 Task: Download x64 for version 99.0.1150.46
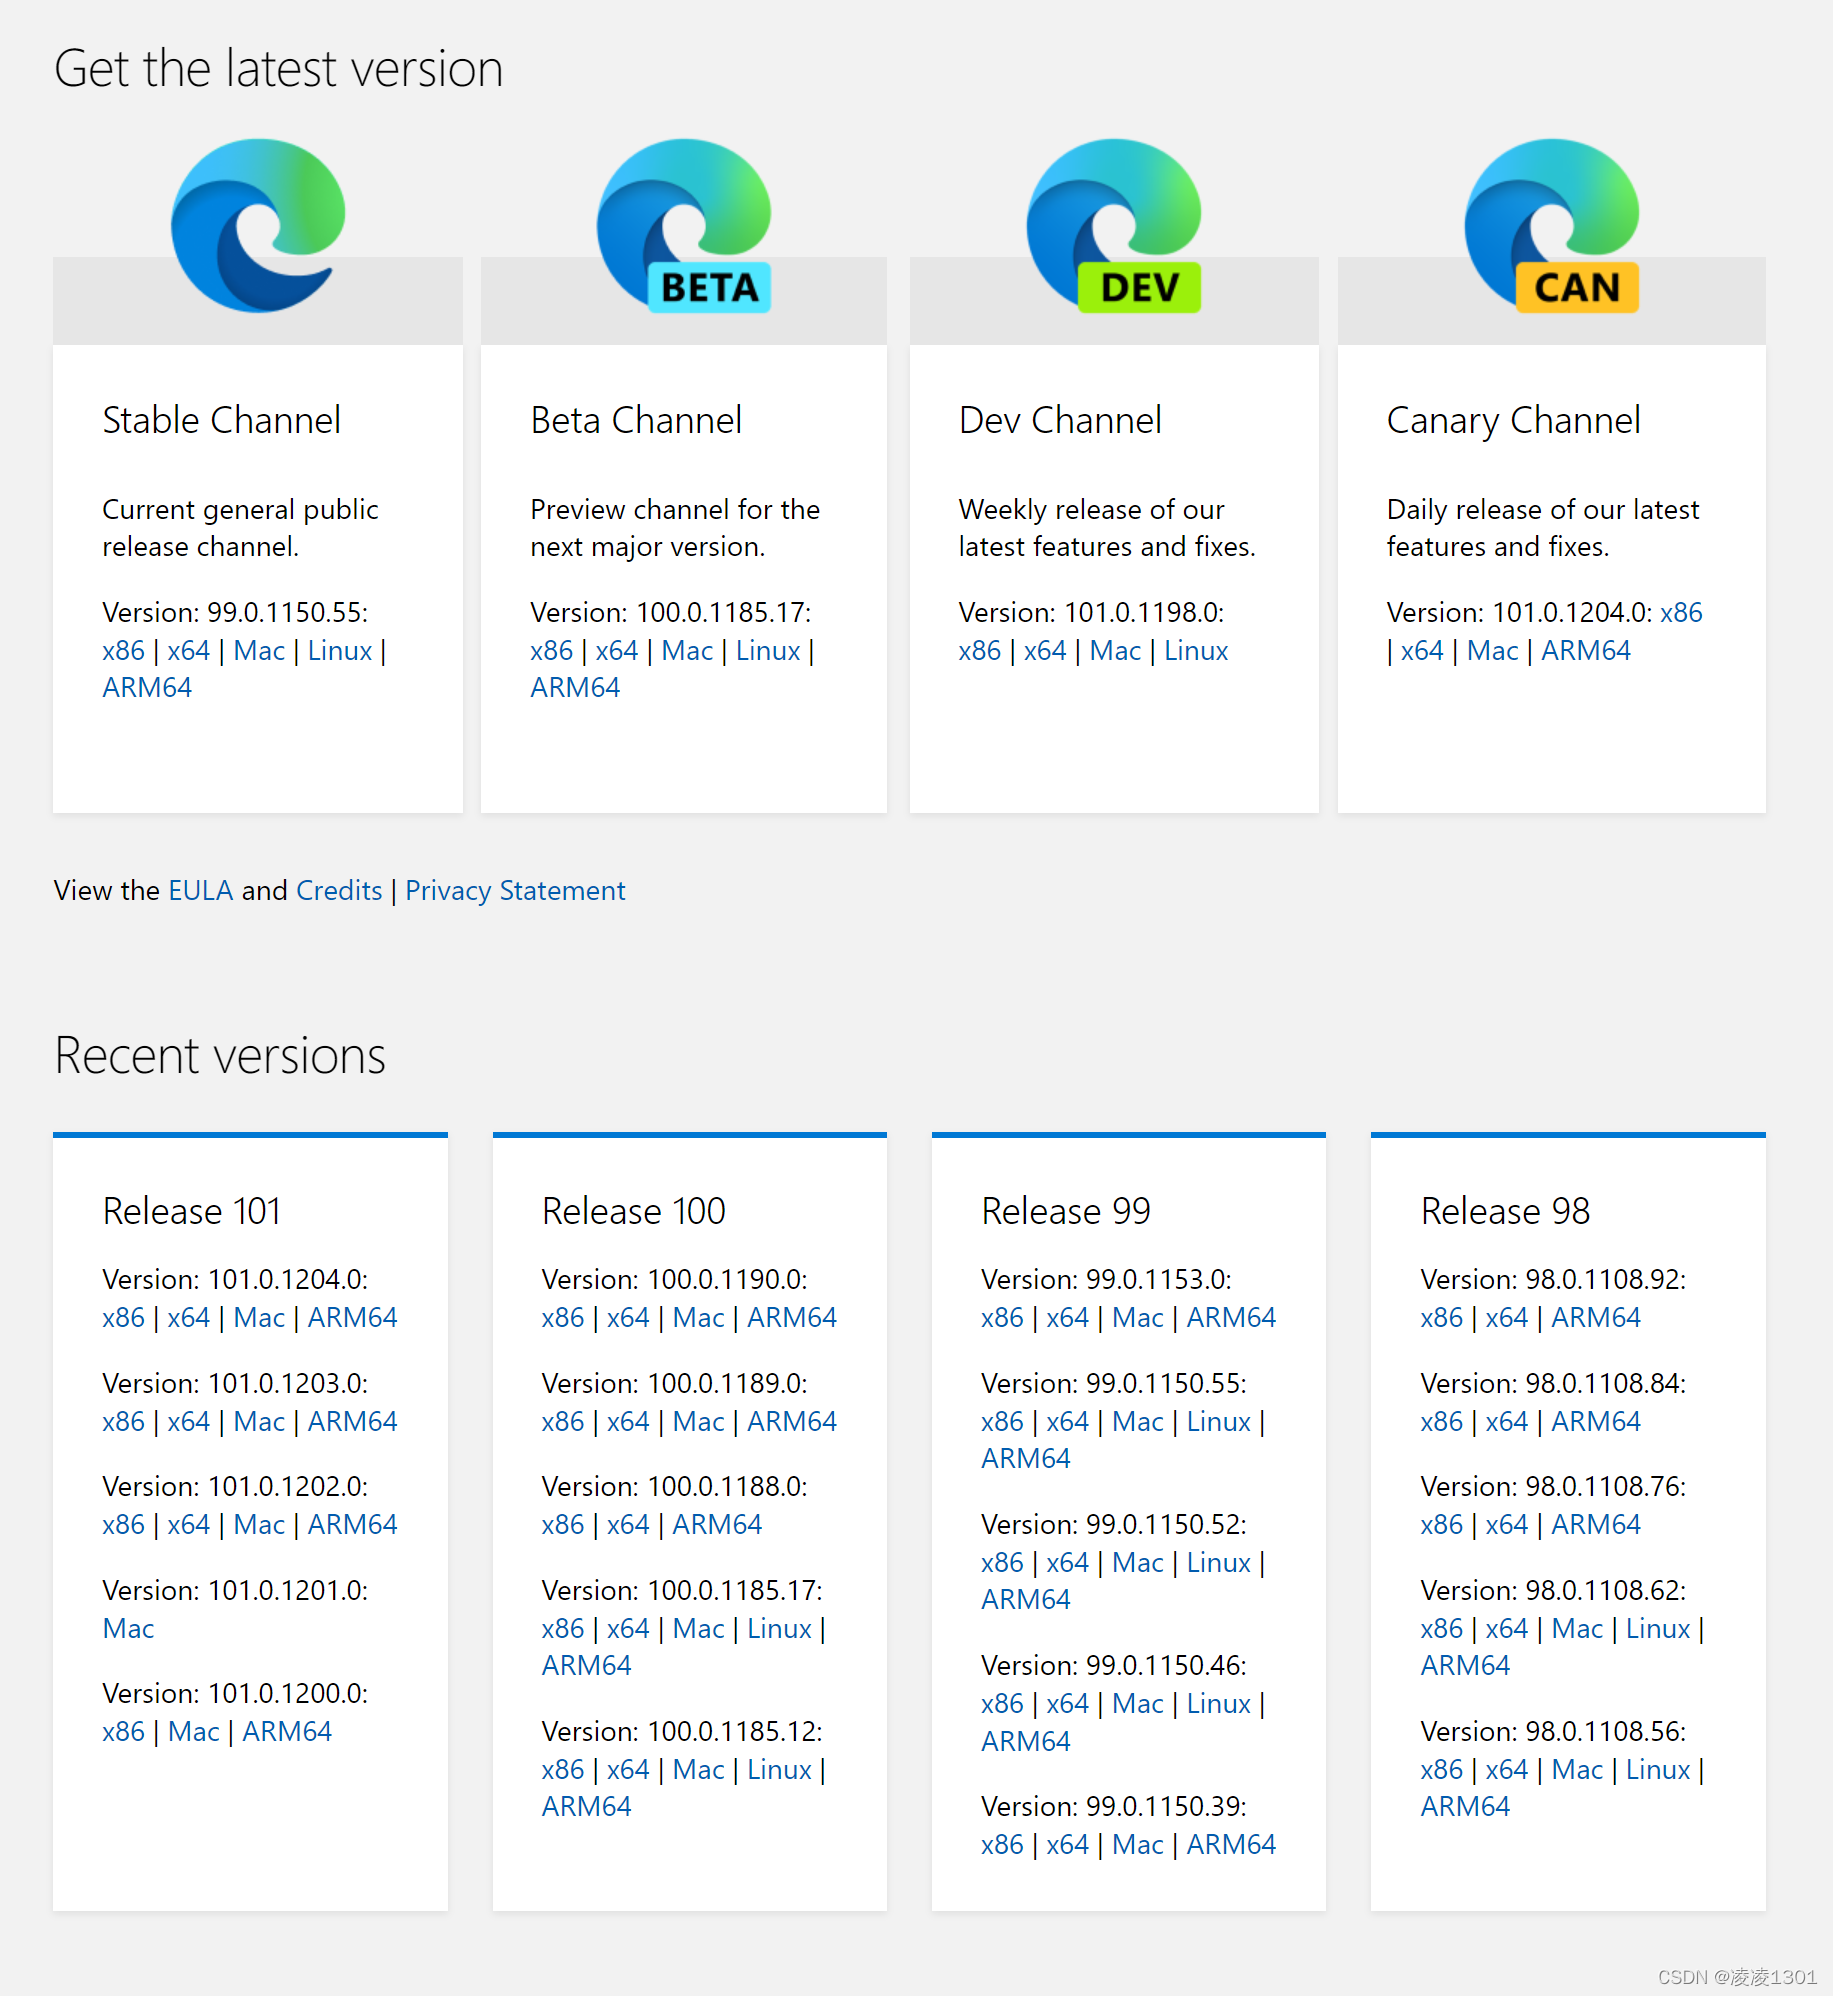click(1067, 1703)
